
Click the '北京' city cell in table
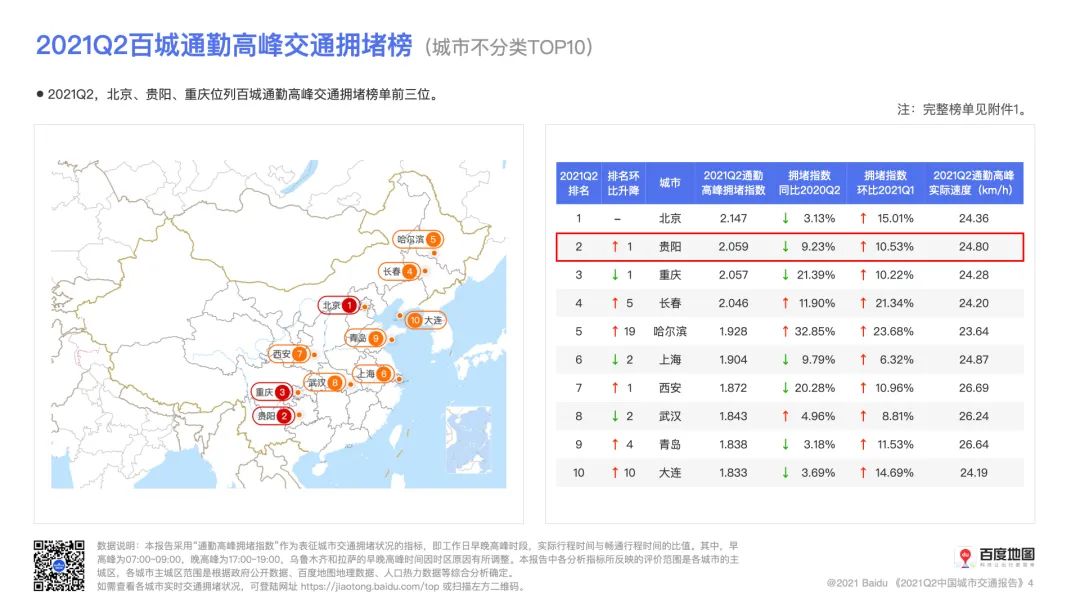[x=669, y=218]
